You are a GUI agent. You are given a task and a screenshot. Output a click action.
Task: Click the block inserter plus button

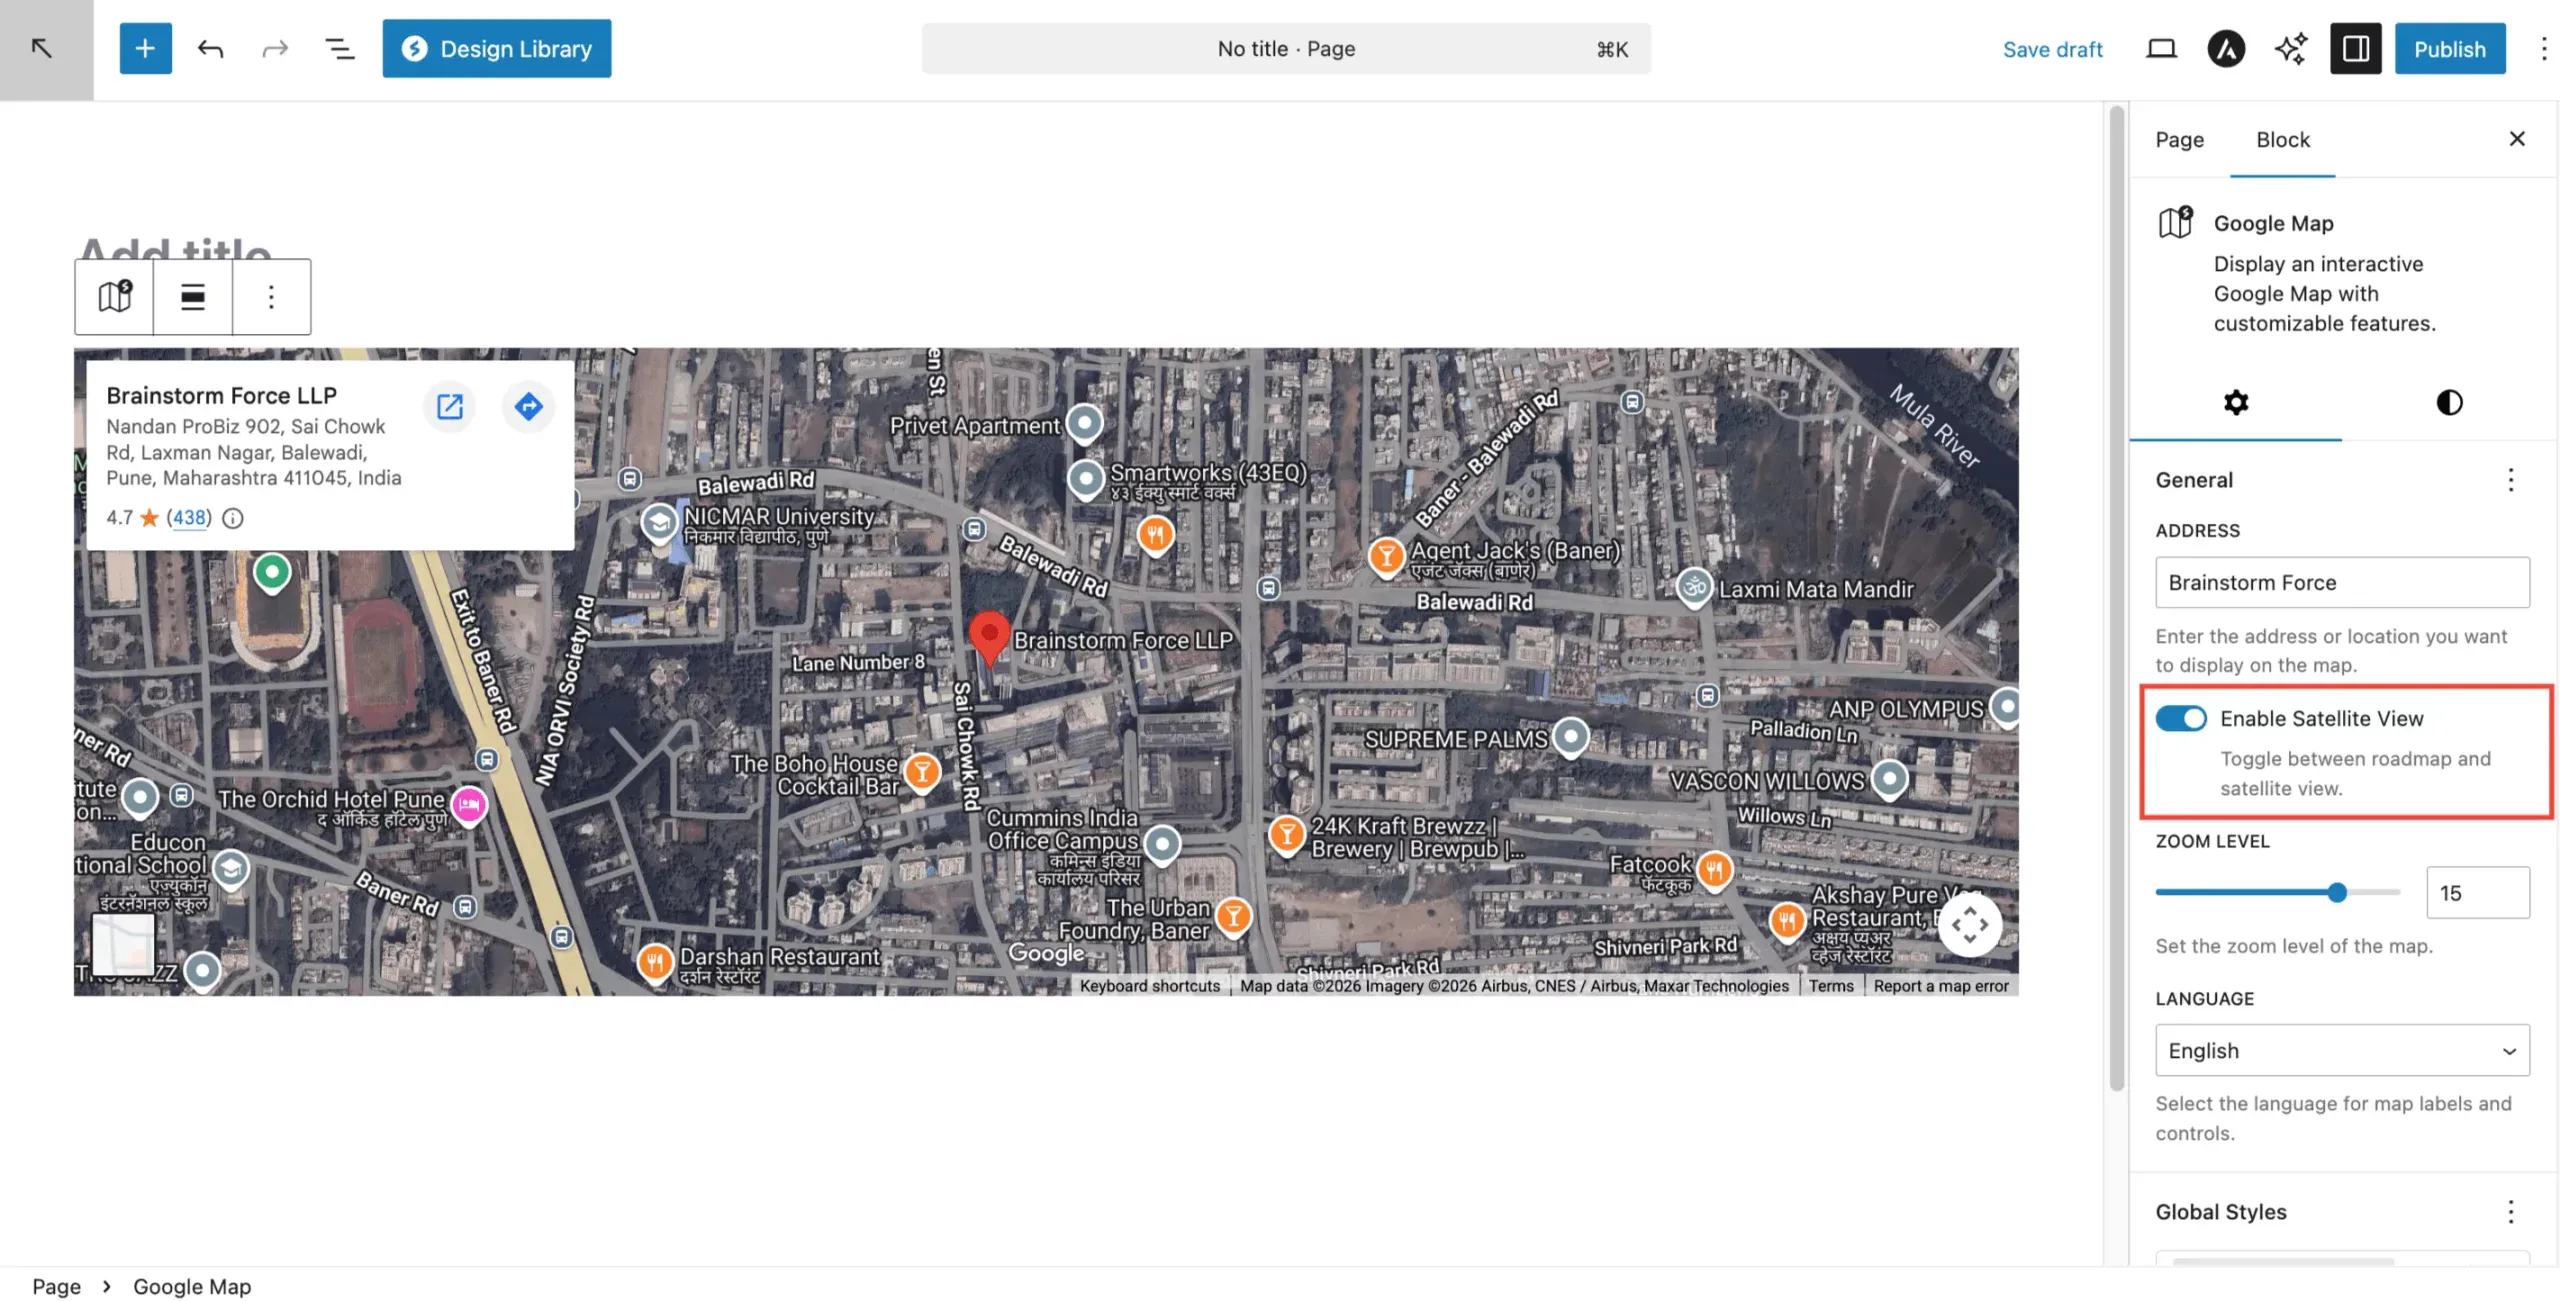click(x=145, y=48)
